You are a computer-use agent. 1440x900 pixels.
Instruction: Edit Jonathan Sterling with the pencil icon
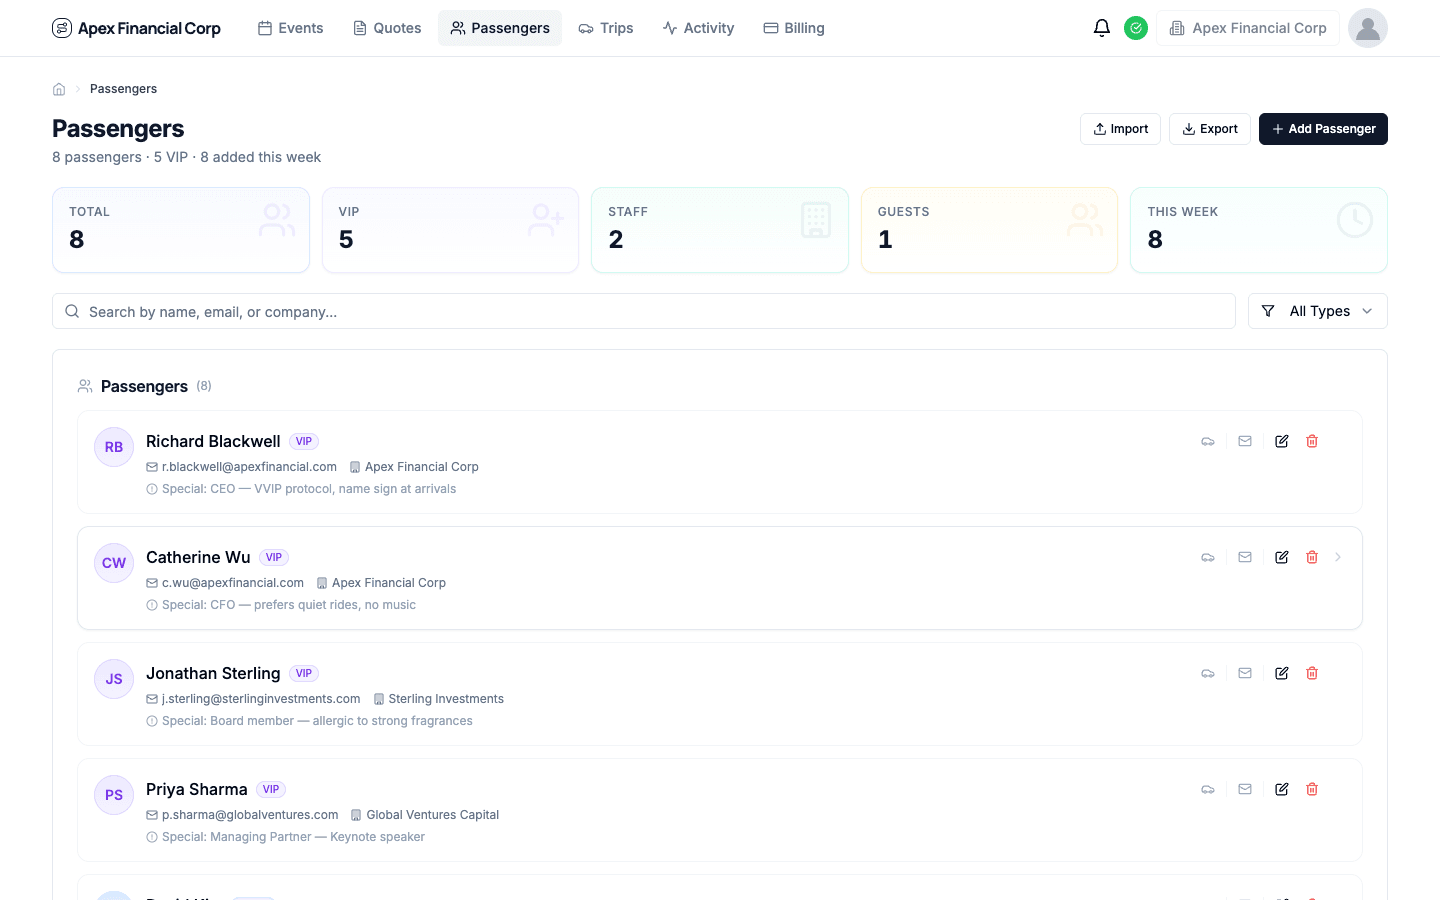(1281, 673)
